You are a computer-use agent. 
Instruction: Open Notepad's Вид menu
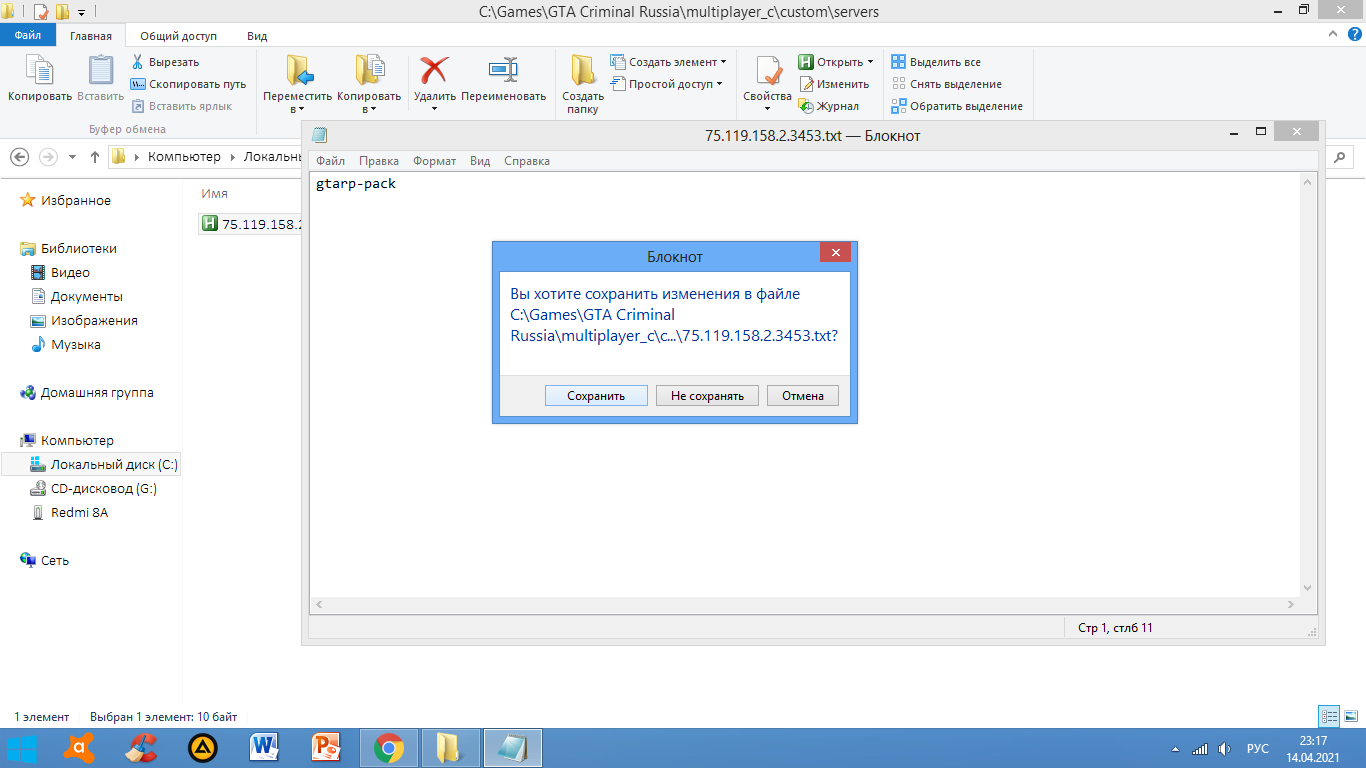tap(480, 161)
